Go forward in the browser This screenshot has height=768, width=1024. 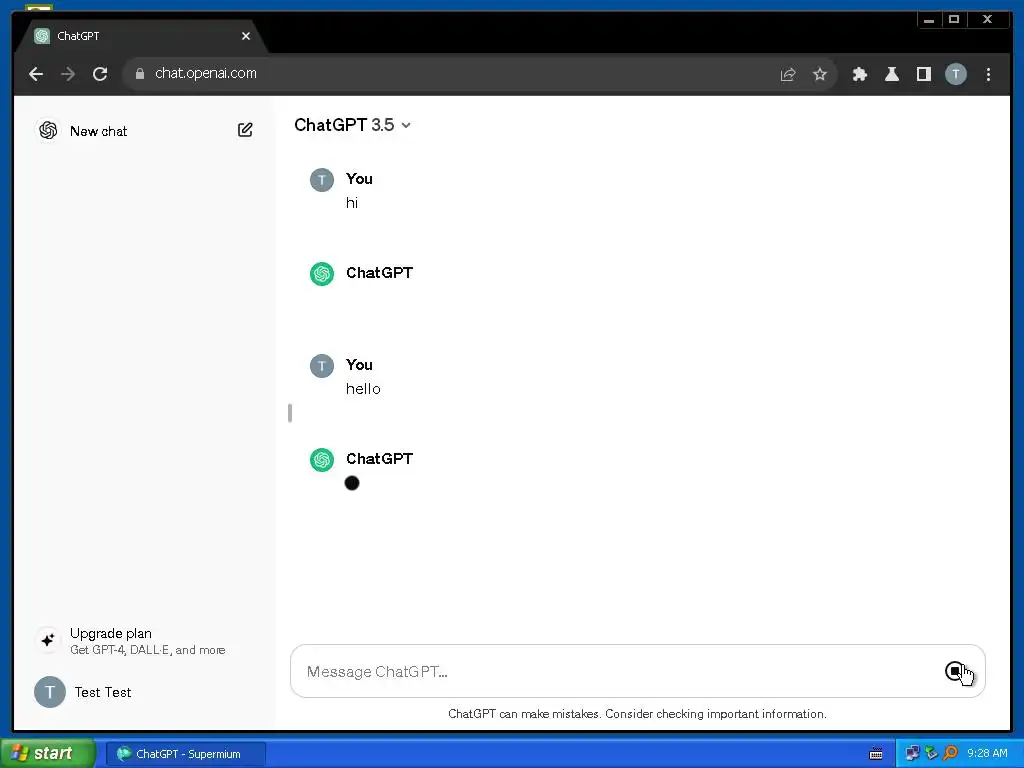click(x=68, y=74)
